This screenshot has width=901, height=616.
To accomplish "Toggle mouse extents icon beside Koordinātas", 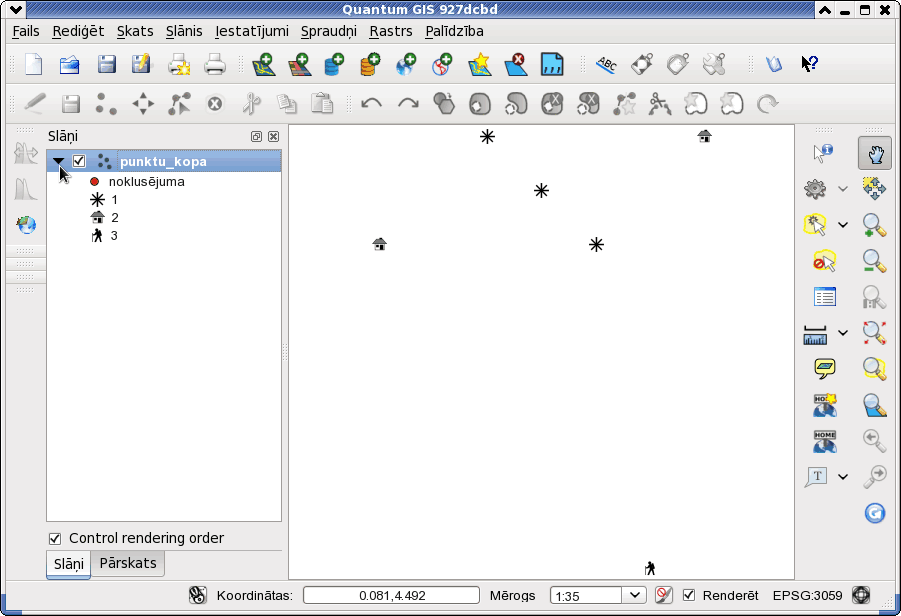I will [x=198, y=595].
